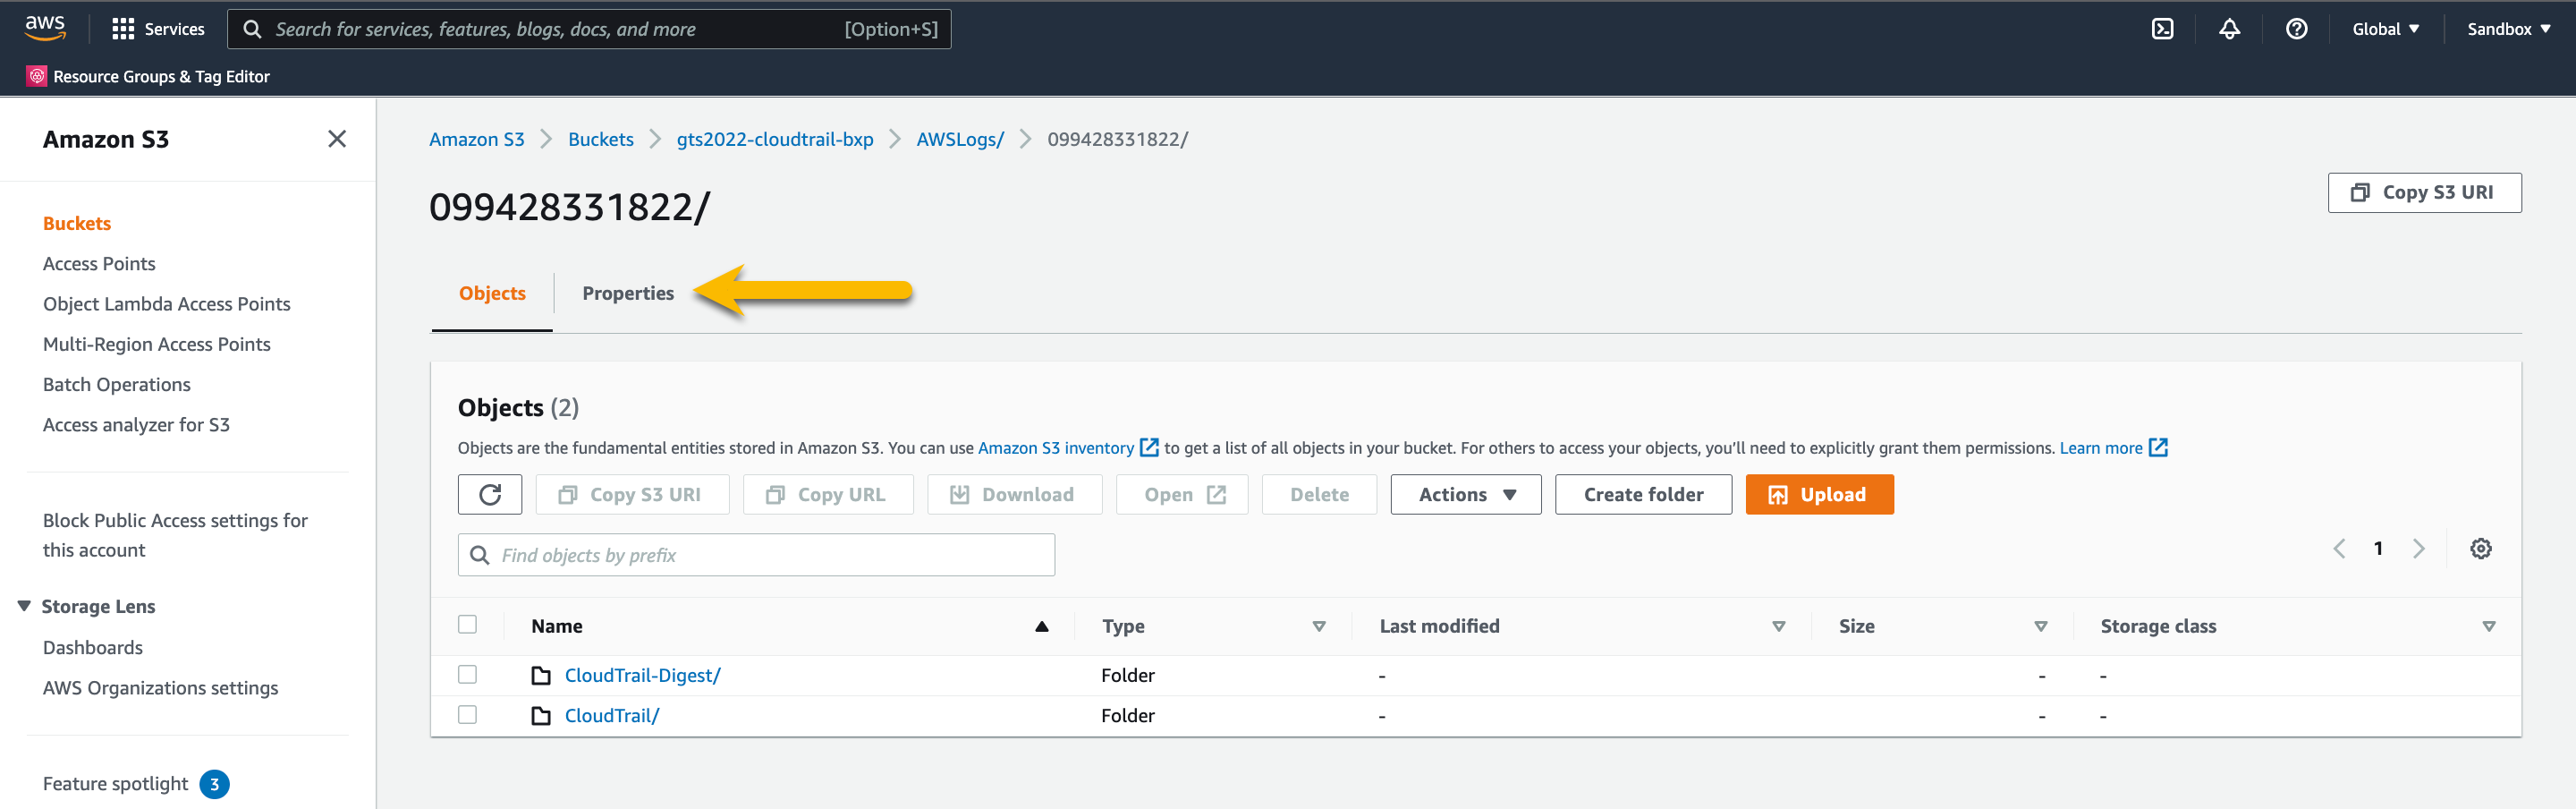This screenshot has height=809, width=2576.
Task: Click the help question mark icon
Action: (2296, 29)
